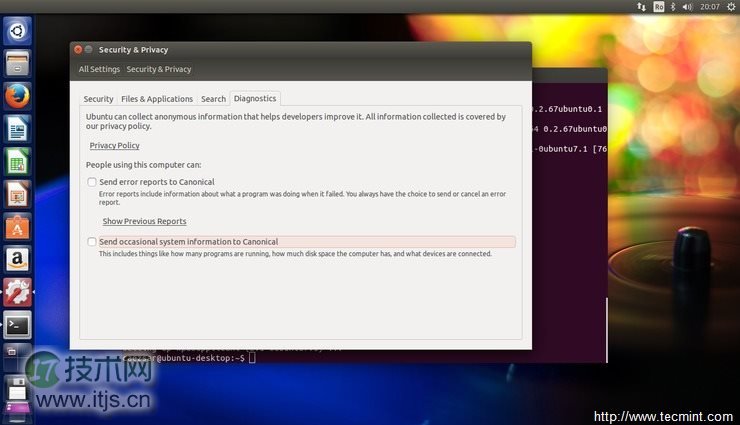Click Show Previous Reports link
This screenshot has width=740, height=425.
[144, 221]
